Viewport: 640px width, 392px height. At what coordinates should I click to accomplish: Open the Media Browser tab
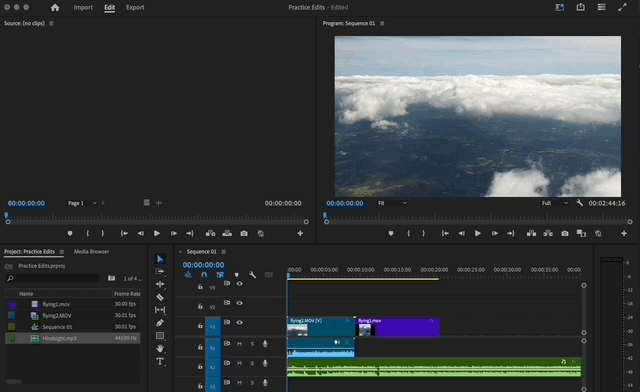91,252
